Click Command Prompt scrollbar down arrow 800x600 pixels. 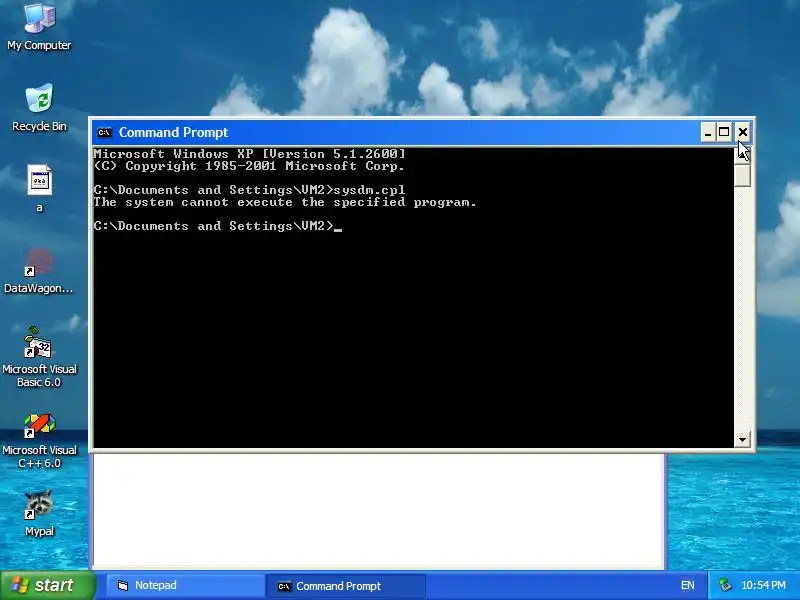[x=742, y=439]
